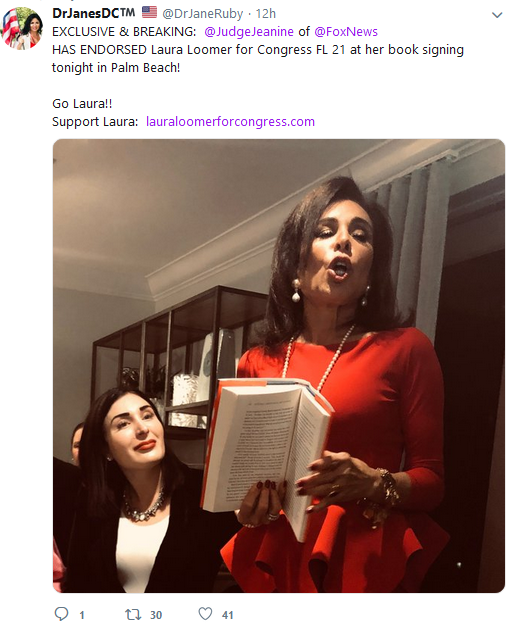
Task: Click the retweet count 30
Action: click(x=156, y=615)
